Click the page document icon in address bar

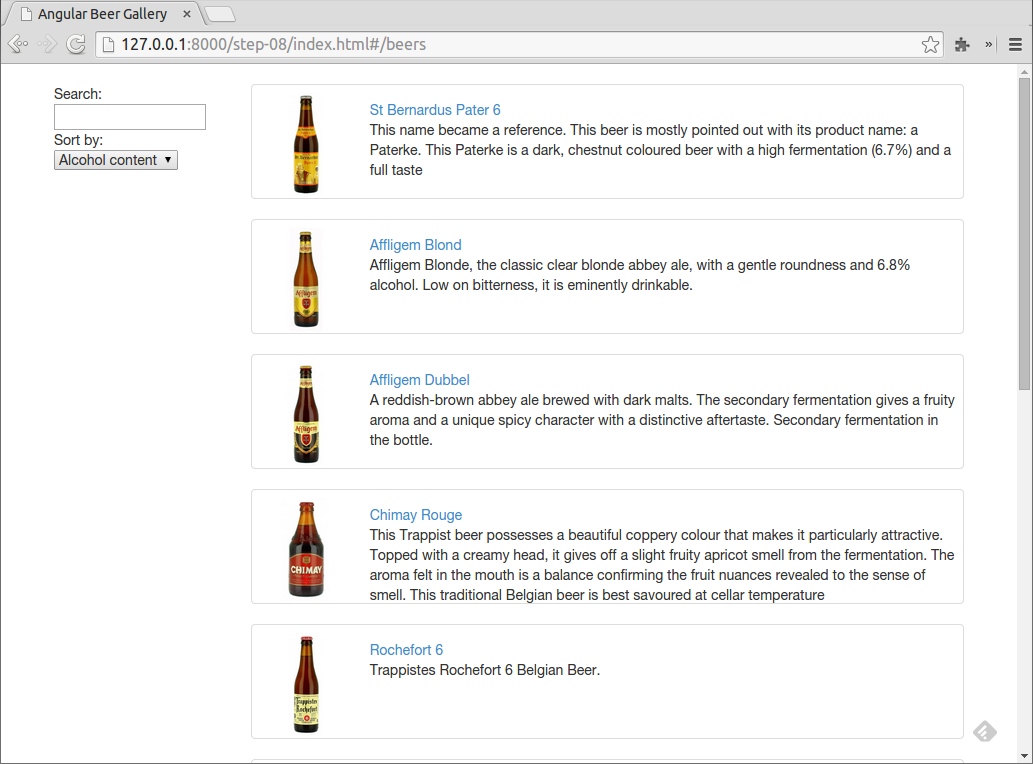109,45
